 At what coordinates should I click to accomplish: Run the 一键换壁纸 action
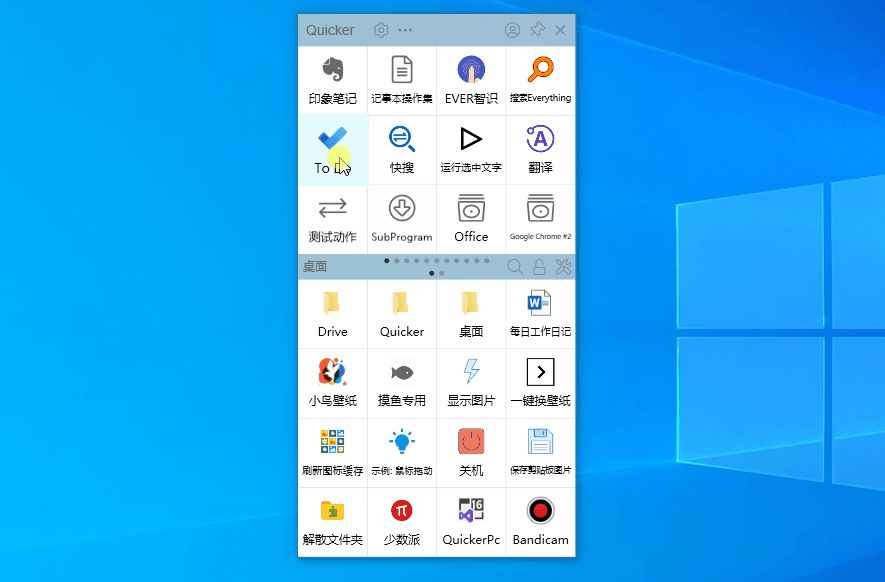click(541, 384)
